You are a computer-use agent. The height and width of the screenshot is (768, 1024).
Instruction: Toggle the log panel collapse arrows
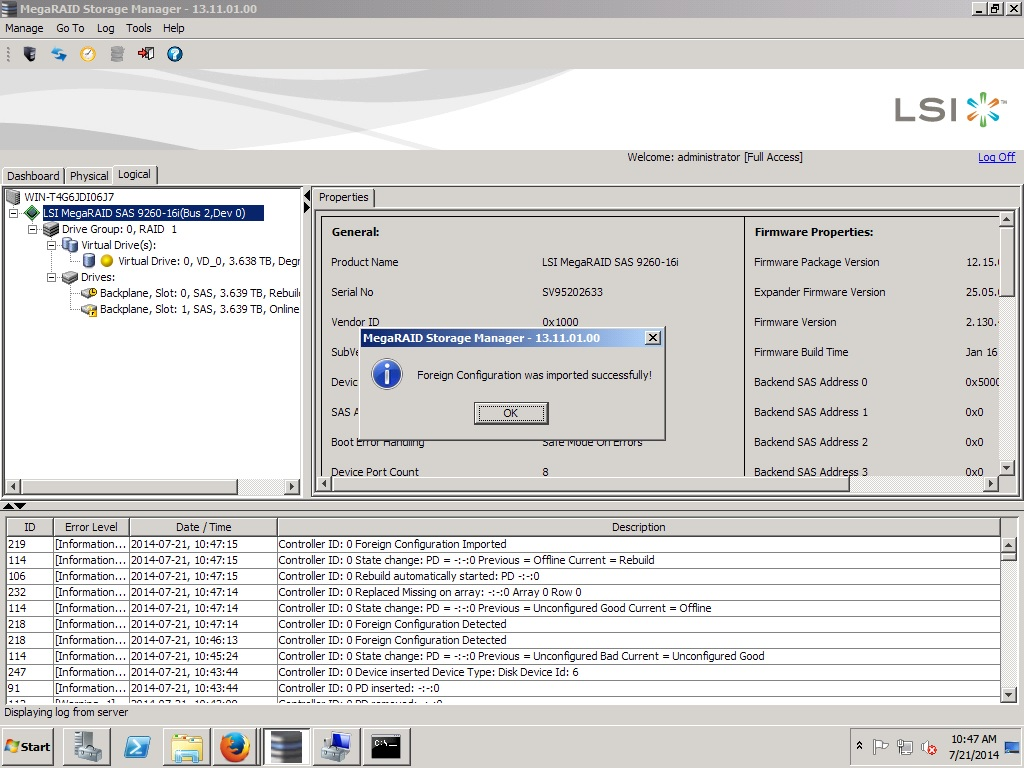click(x=14, y=505)
